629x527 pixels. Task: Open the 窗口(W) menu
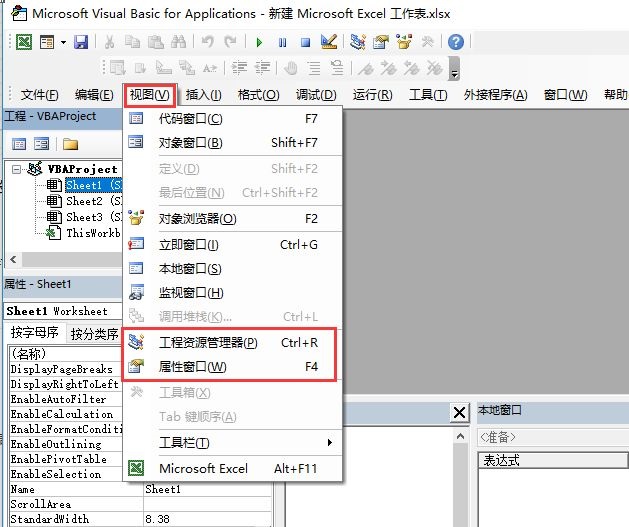click(x=566, y=95)
